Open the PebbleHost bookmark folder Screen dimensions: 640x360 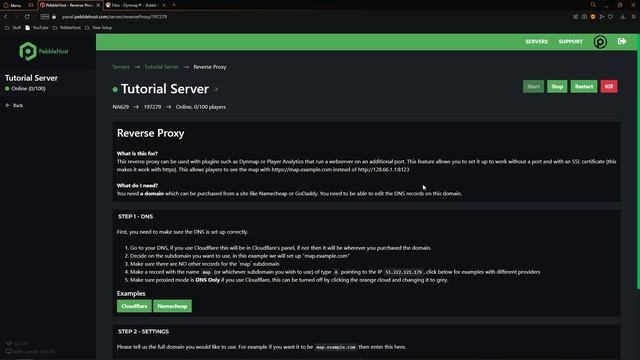pos(67,28)
